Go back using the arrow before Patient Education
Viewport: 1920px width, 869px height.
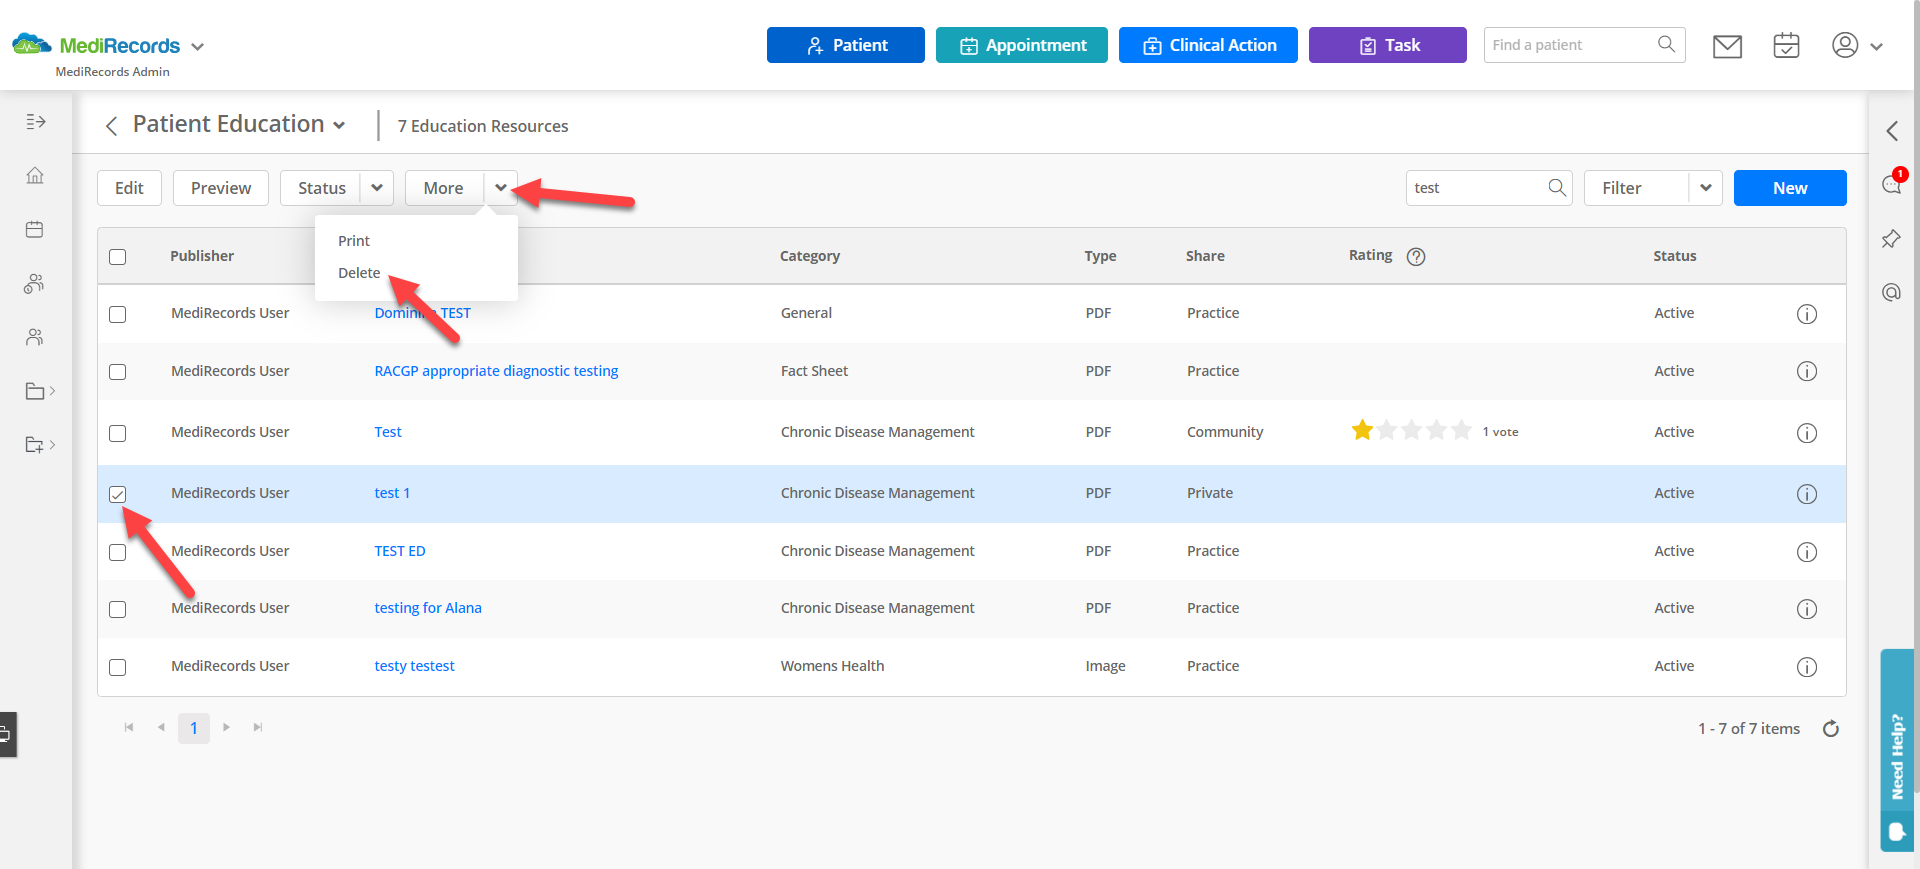click(x=111, y=125)
